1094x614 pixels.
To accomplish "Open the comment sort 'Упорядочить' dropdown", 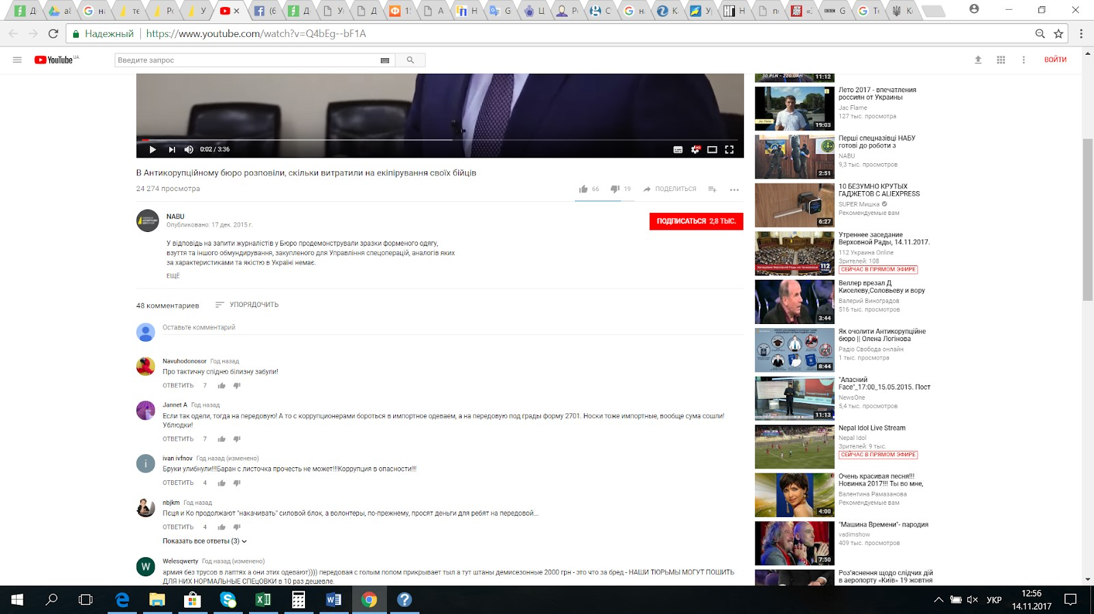I will [247, 305].
